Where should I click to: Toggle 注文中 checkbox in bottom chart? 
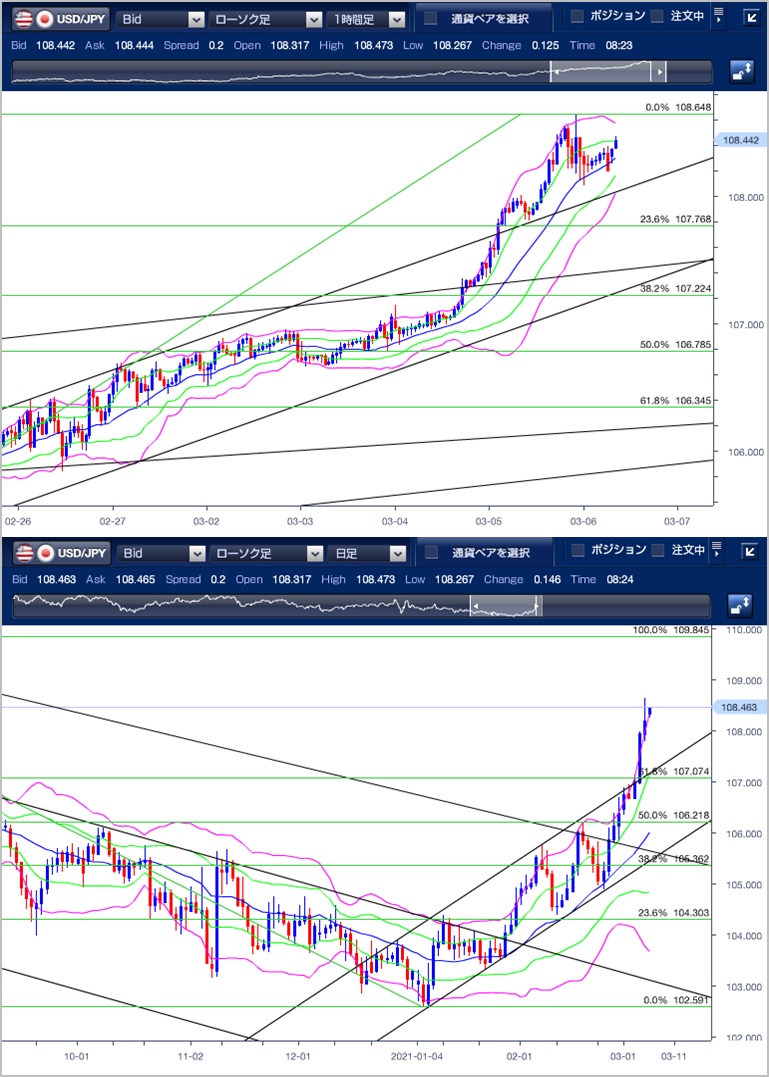[x=657, y=551]
